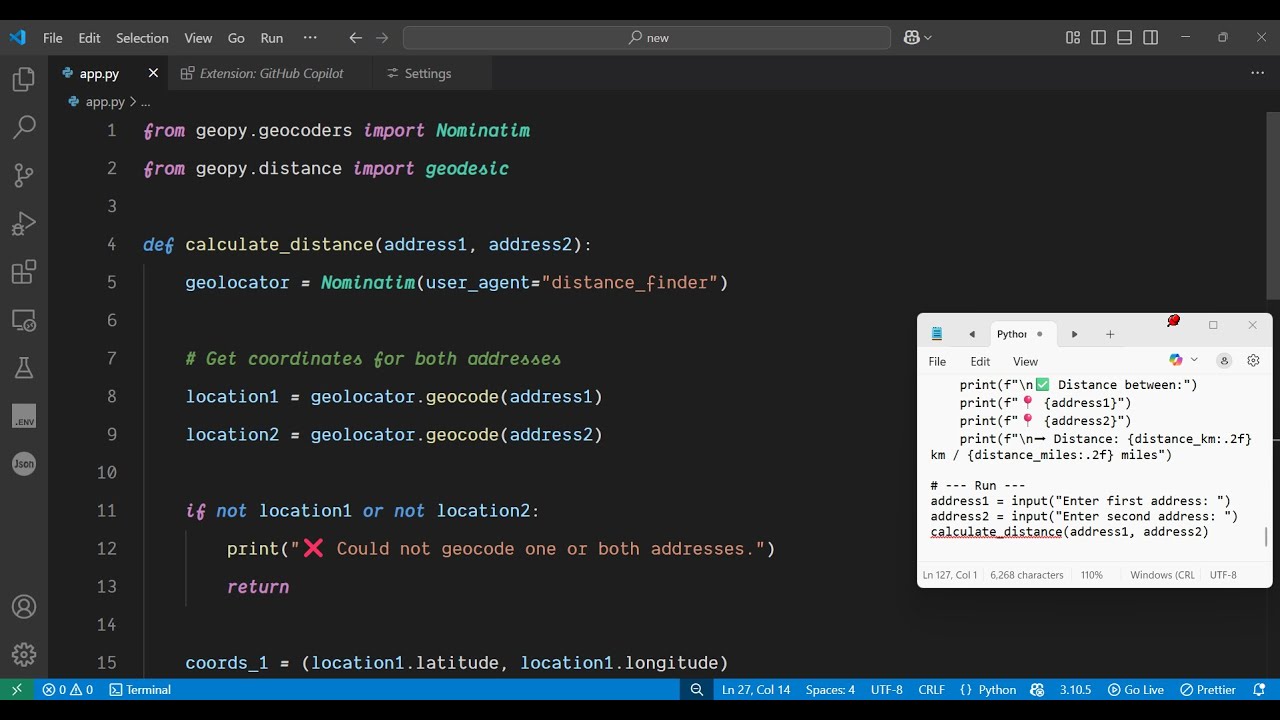Screen dimensions: 1280x720
Task: Toggle the bottom panel
Action: [1125, 38]
